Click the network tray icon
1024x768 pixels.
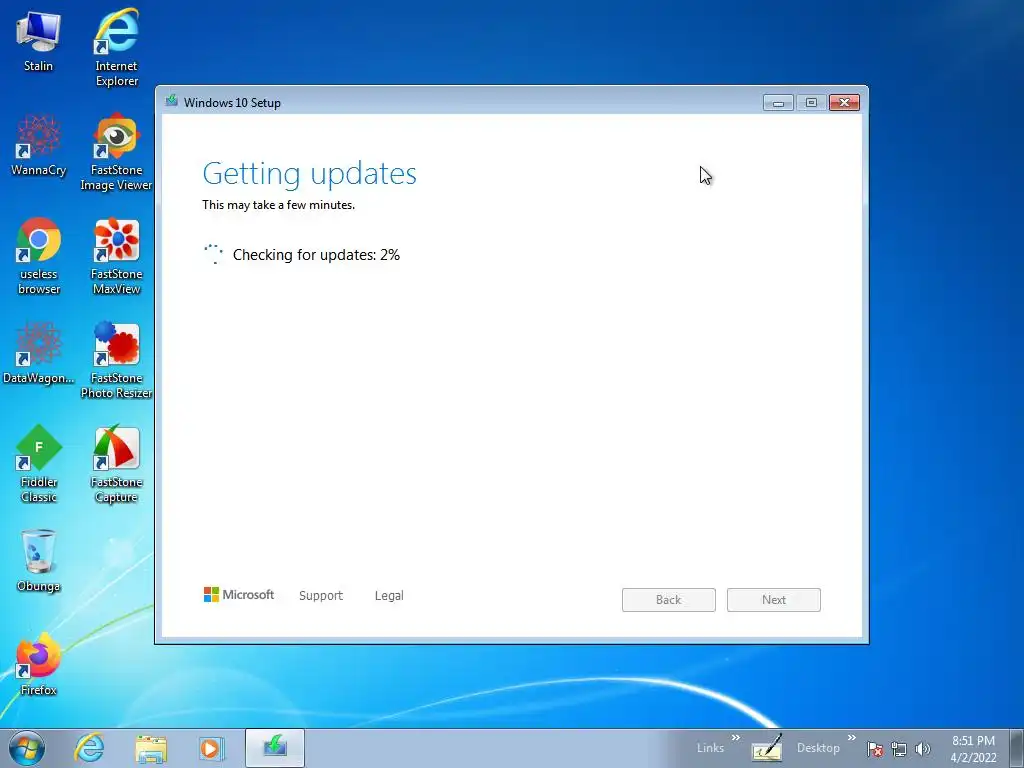(x=899, y=749)
